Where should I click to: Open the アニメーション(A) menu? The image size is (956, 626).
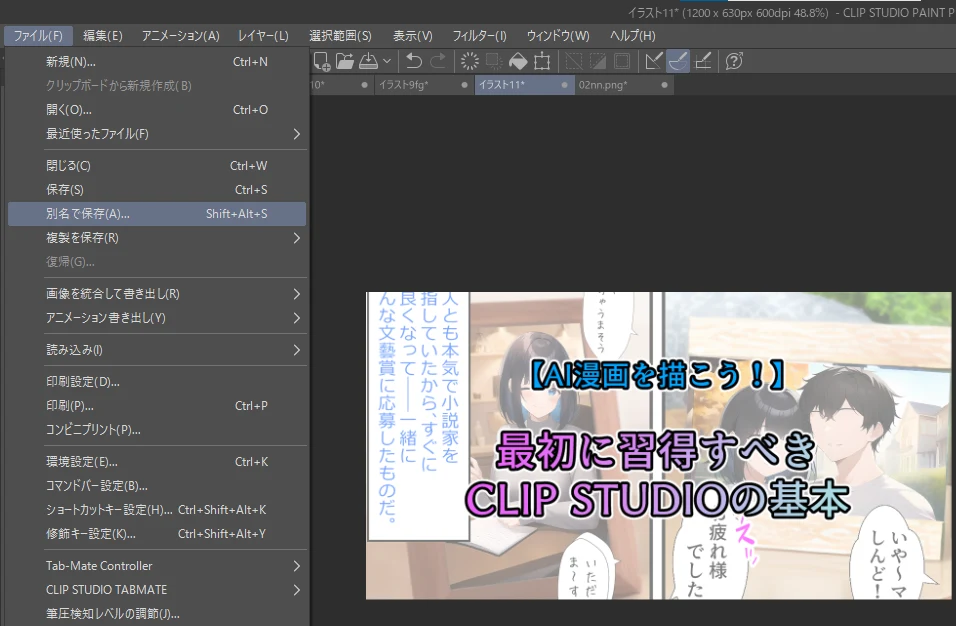point(180,36)
